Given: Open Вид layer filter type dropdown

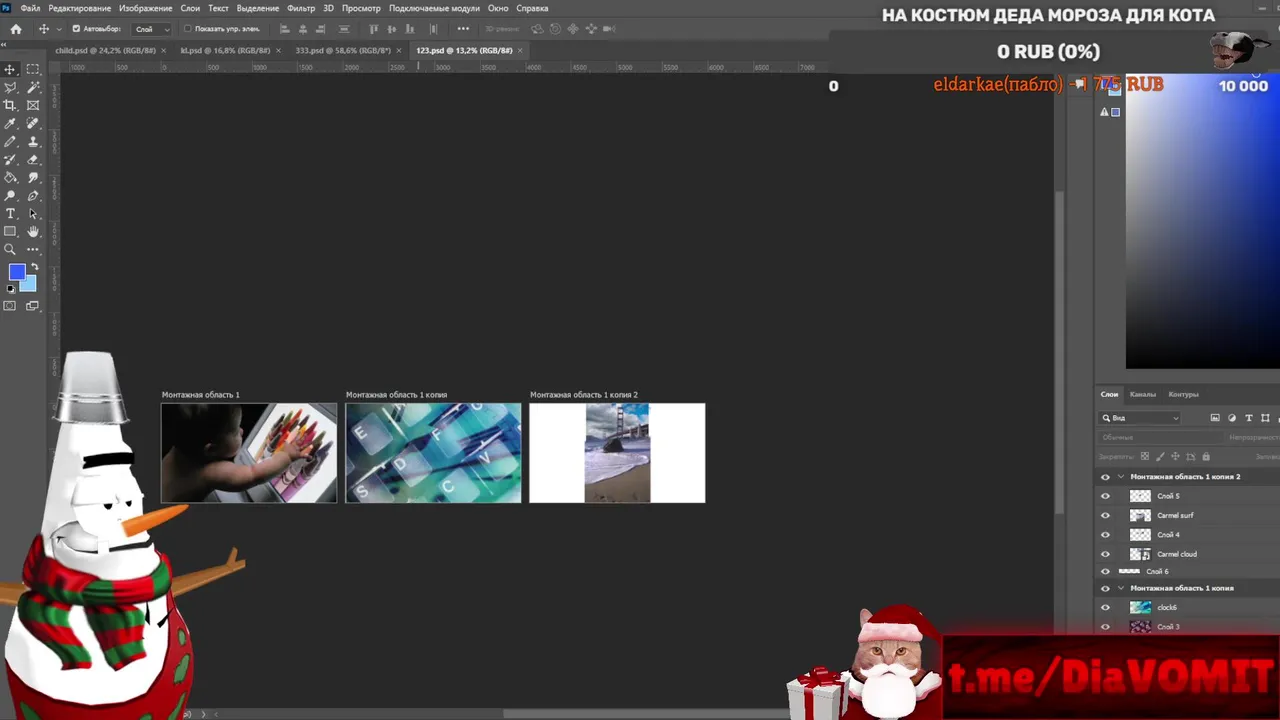Looking at the screenshot, I should [1141, 418].
